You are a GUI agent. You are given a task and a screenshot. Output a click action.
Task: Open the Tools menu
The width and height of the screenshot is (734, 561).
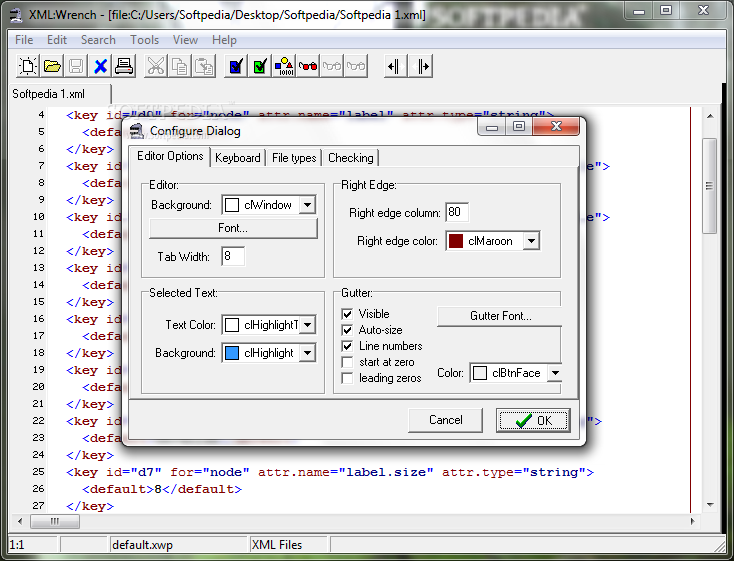[144, 40]
